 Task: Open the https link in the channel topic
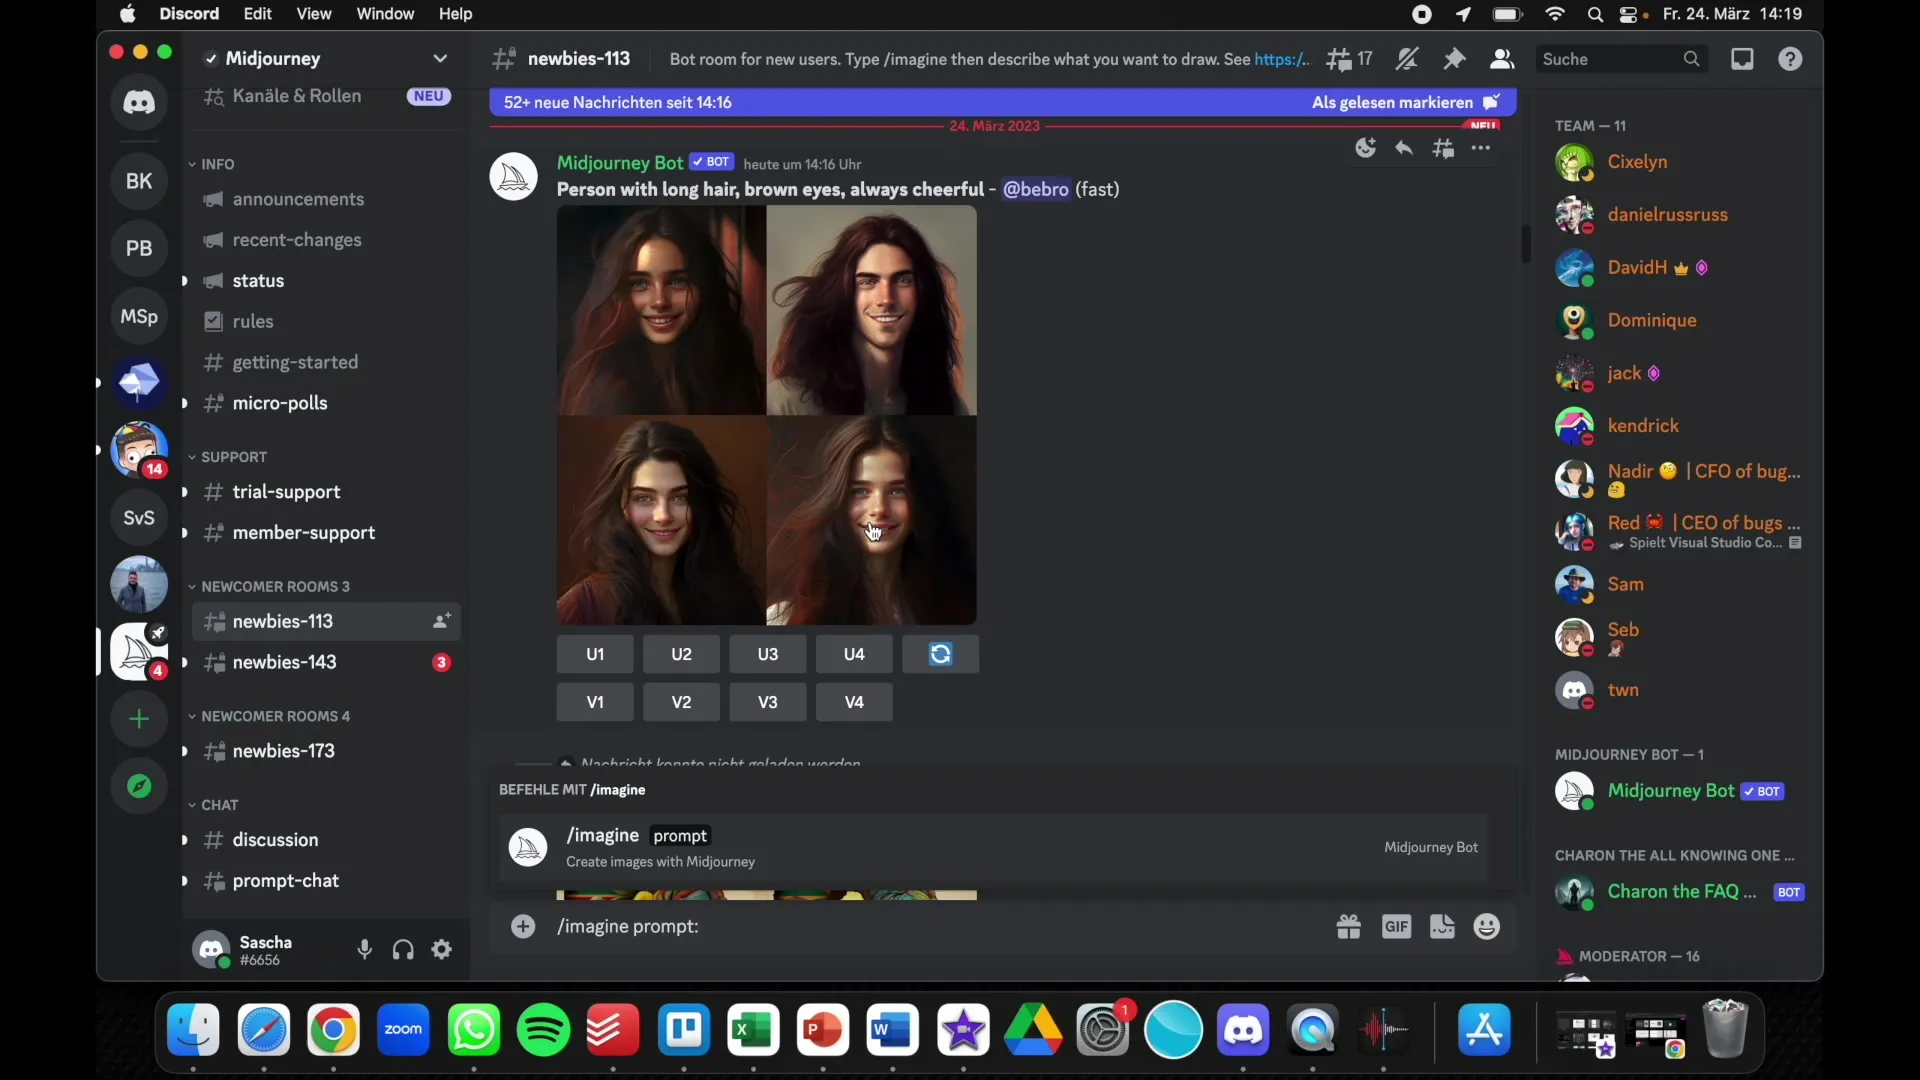1282,60
